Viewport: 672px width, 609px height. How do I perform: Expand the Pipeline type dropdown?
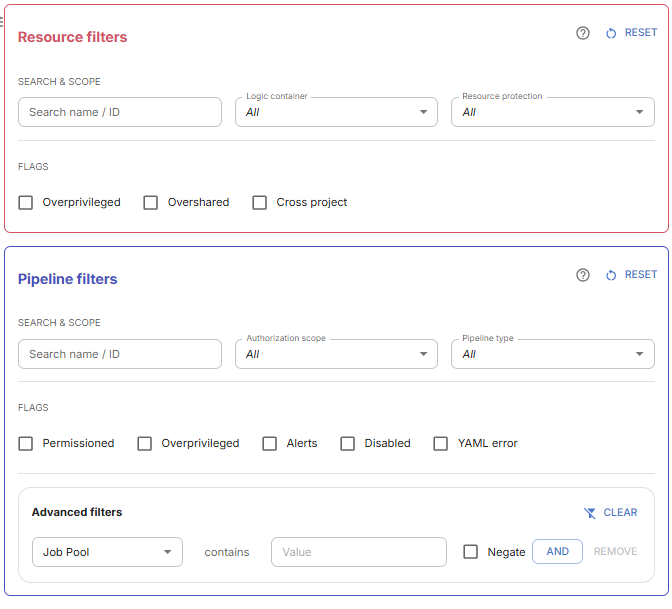(x=553, y=354)
